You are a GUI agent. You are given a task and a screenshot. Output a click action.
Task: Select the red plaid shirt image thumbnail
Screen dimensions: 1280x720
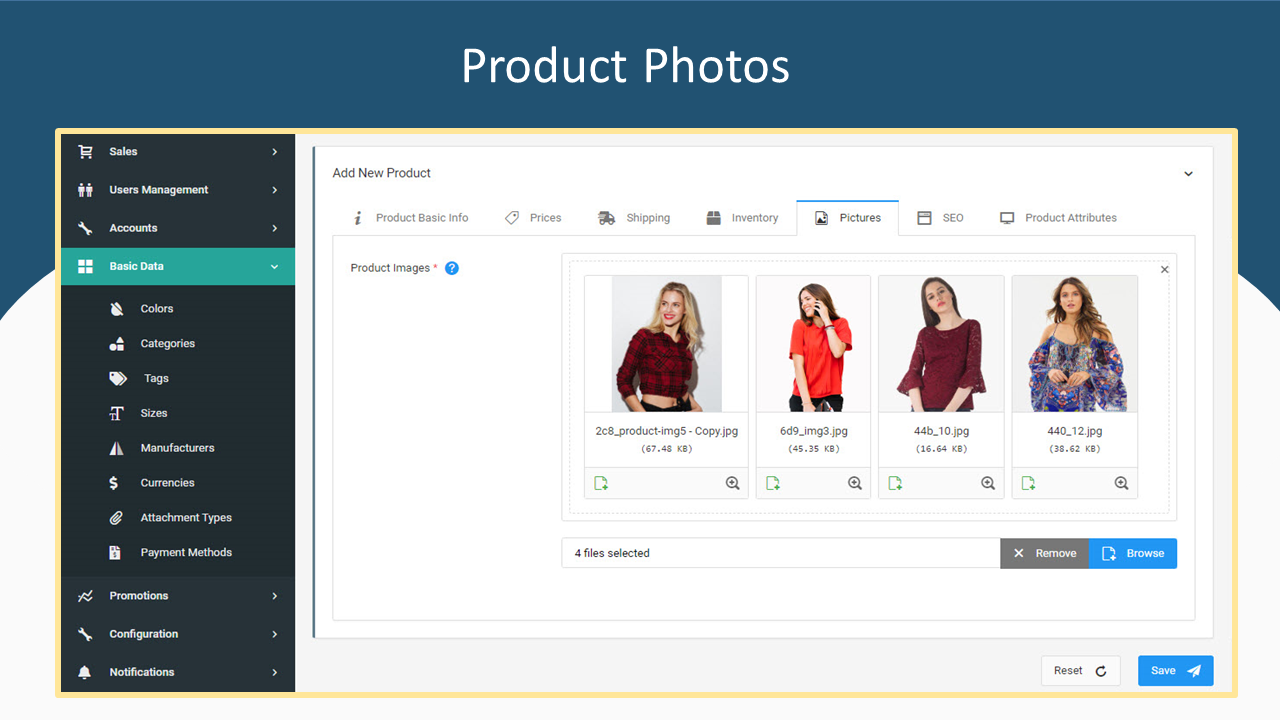pyautogui.click(x=666, y=344)
